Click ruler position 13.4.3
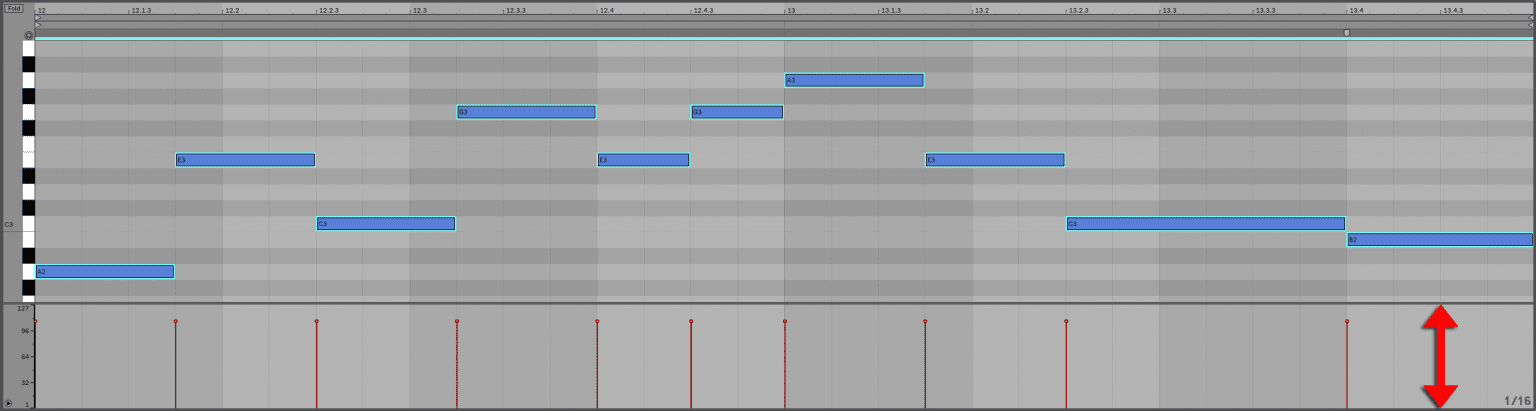Screen dimensions: 1536x411 [x=1453, y=10]
